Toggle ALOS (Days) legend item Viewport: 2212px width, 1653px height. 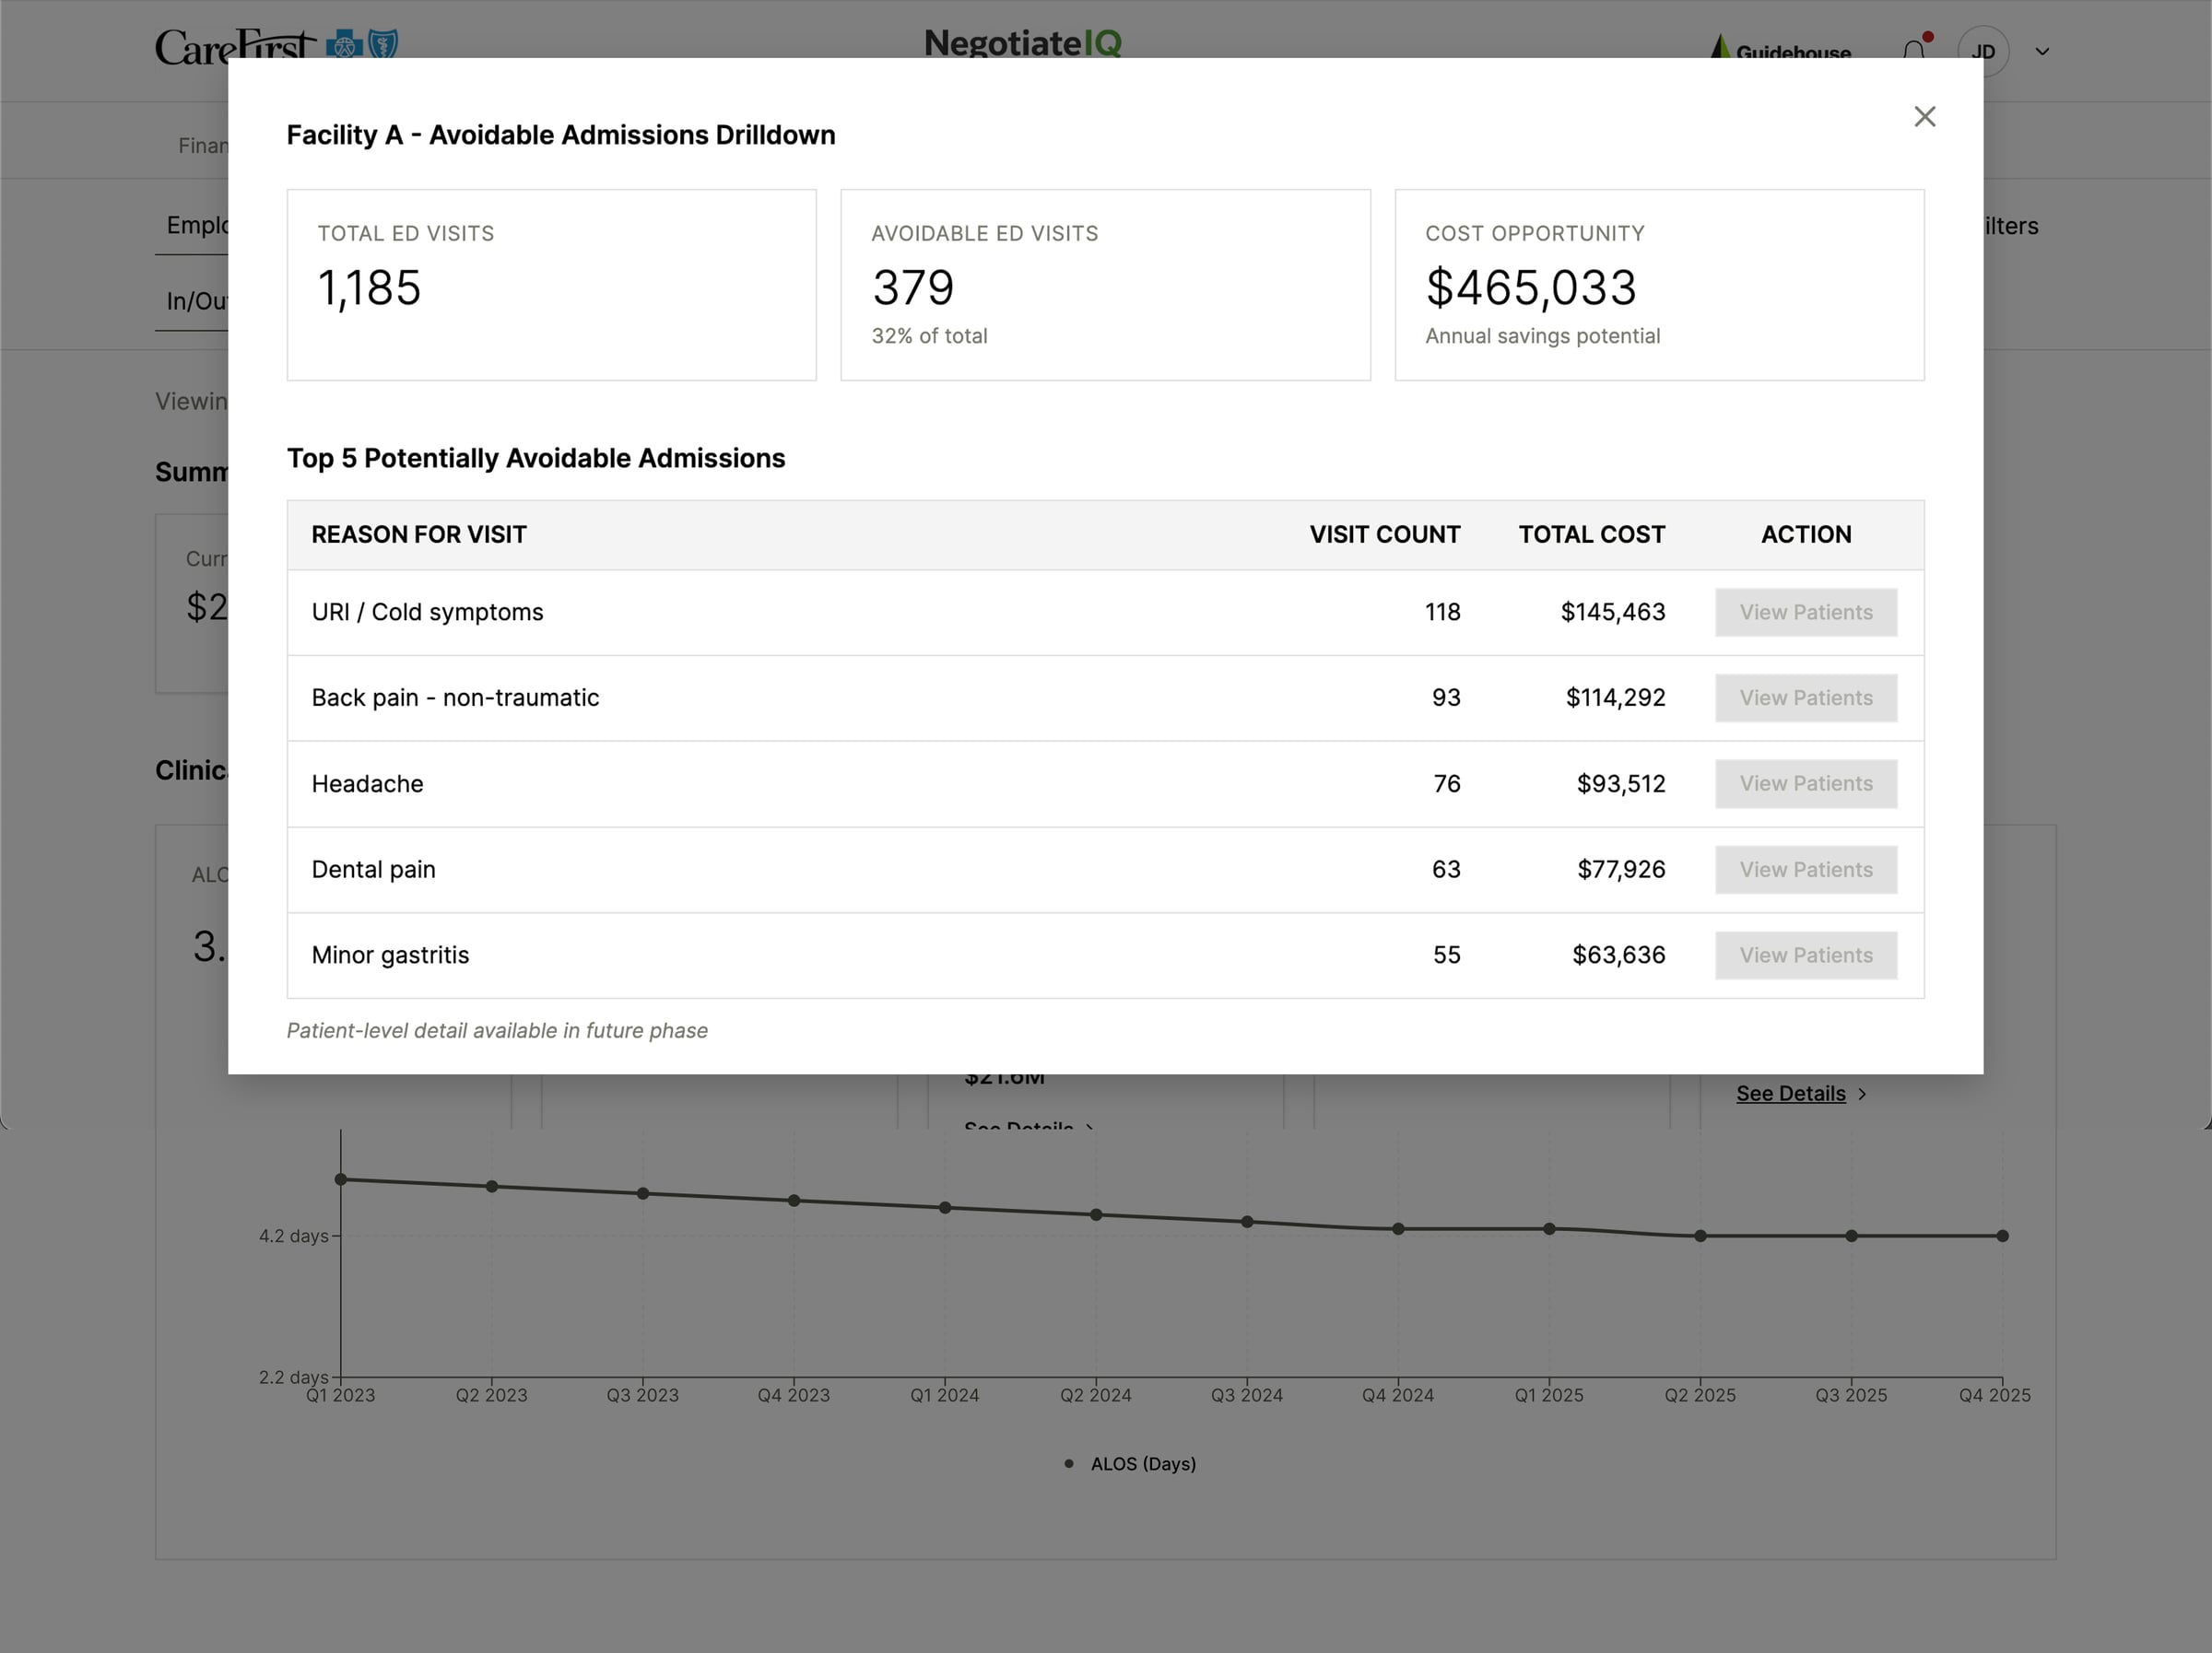(1131, 1464)
